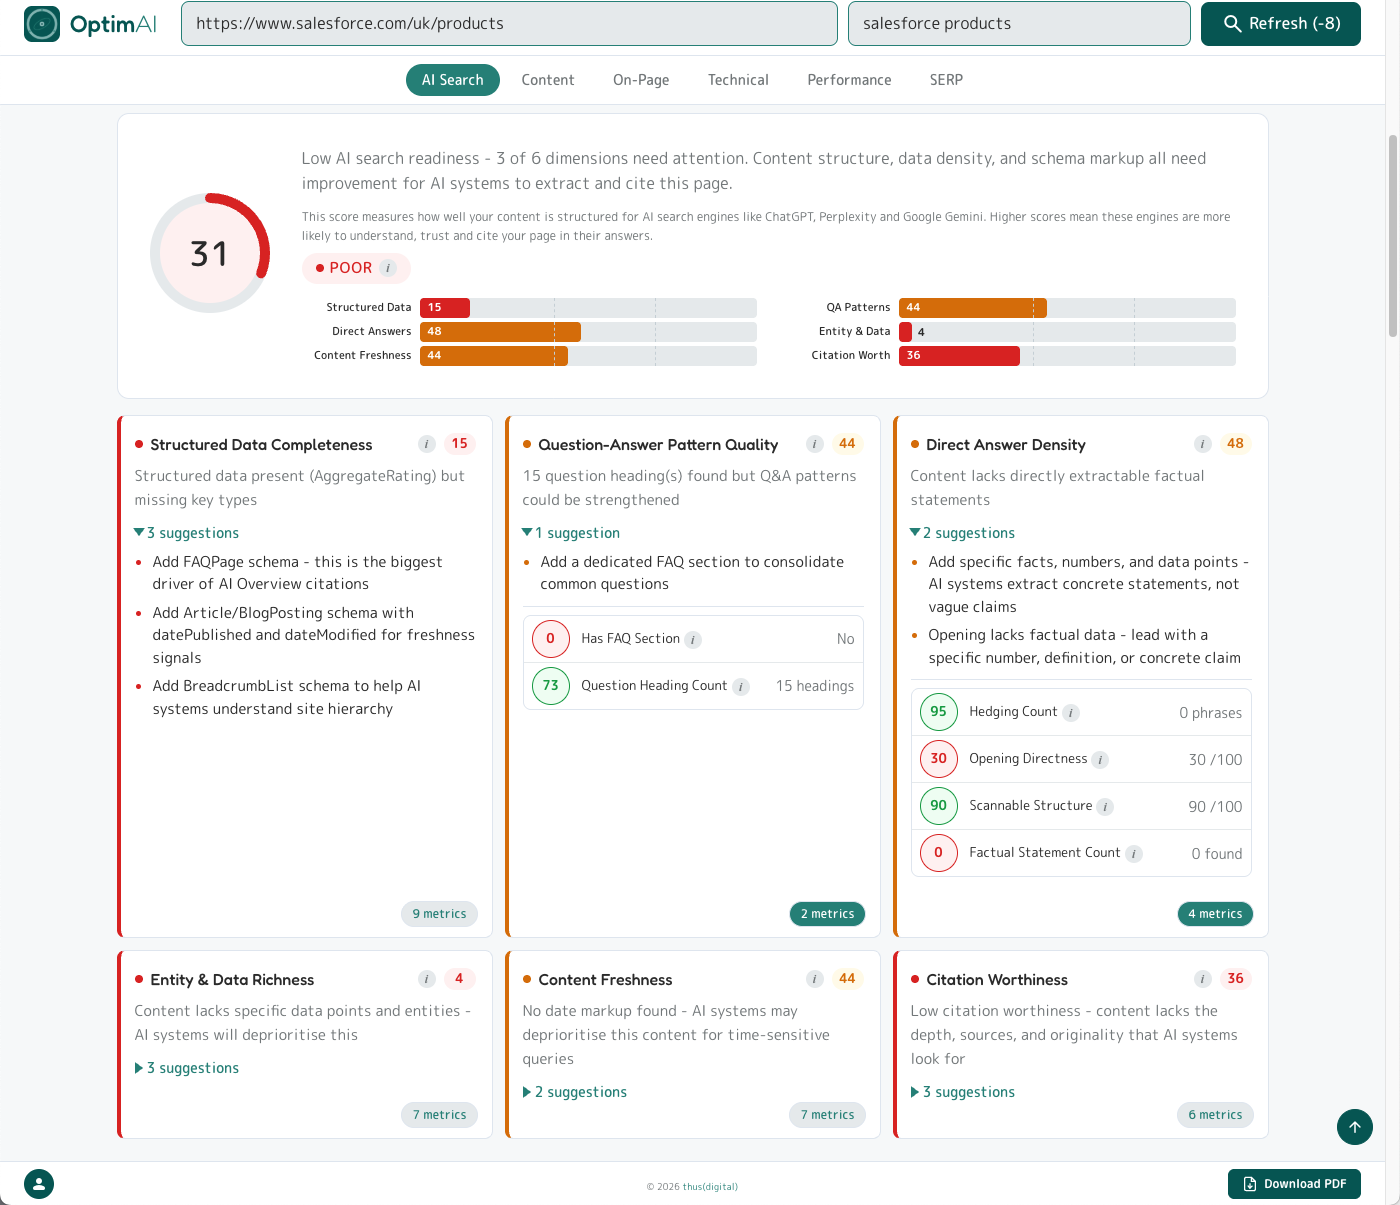
Task: Click the Direct Answers score bar
Action: [x=588, y=332]
